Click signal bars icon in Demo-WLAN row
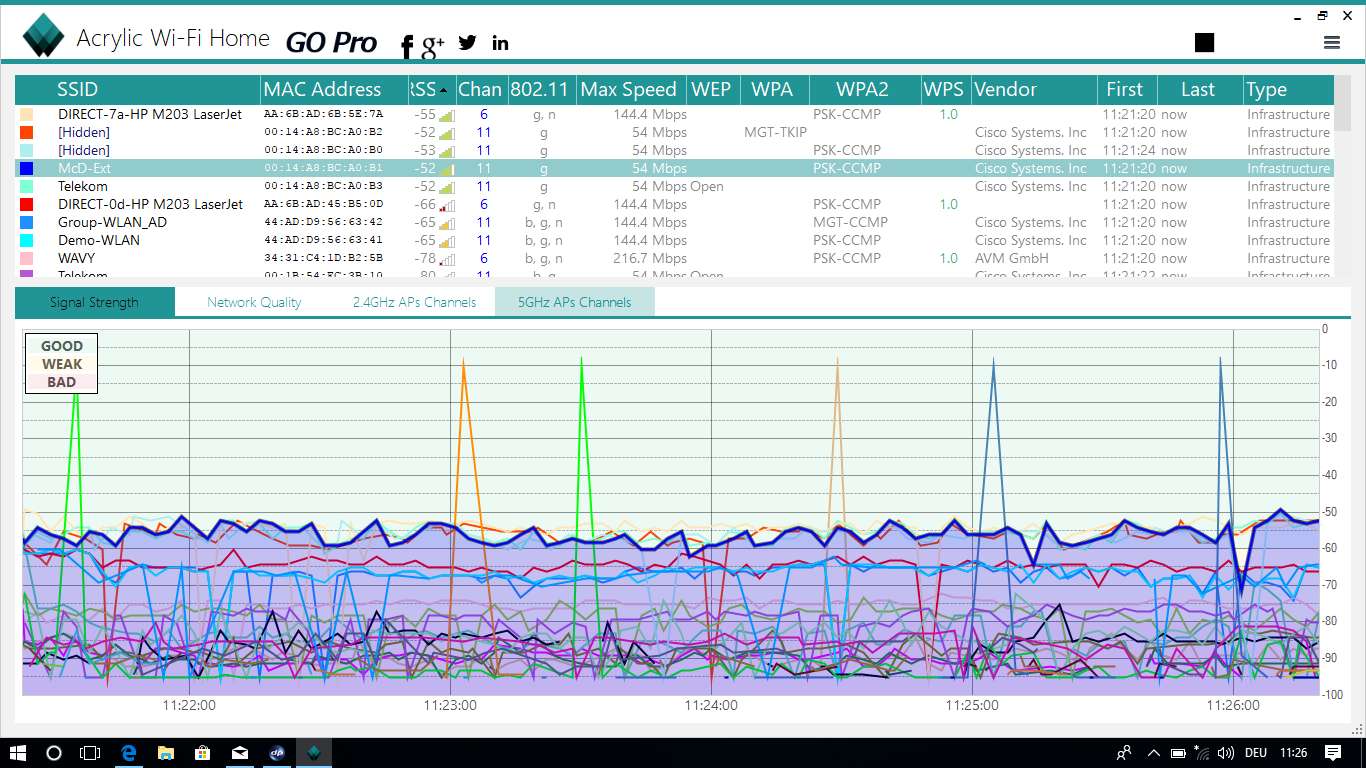1366x768 pixels. pos(446,241)
